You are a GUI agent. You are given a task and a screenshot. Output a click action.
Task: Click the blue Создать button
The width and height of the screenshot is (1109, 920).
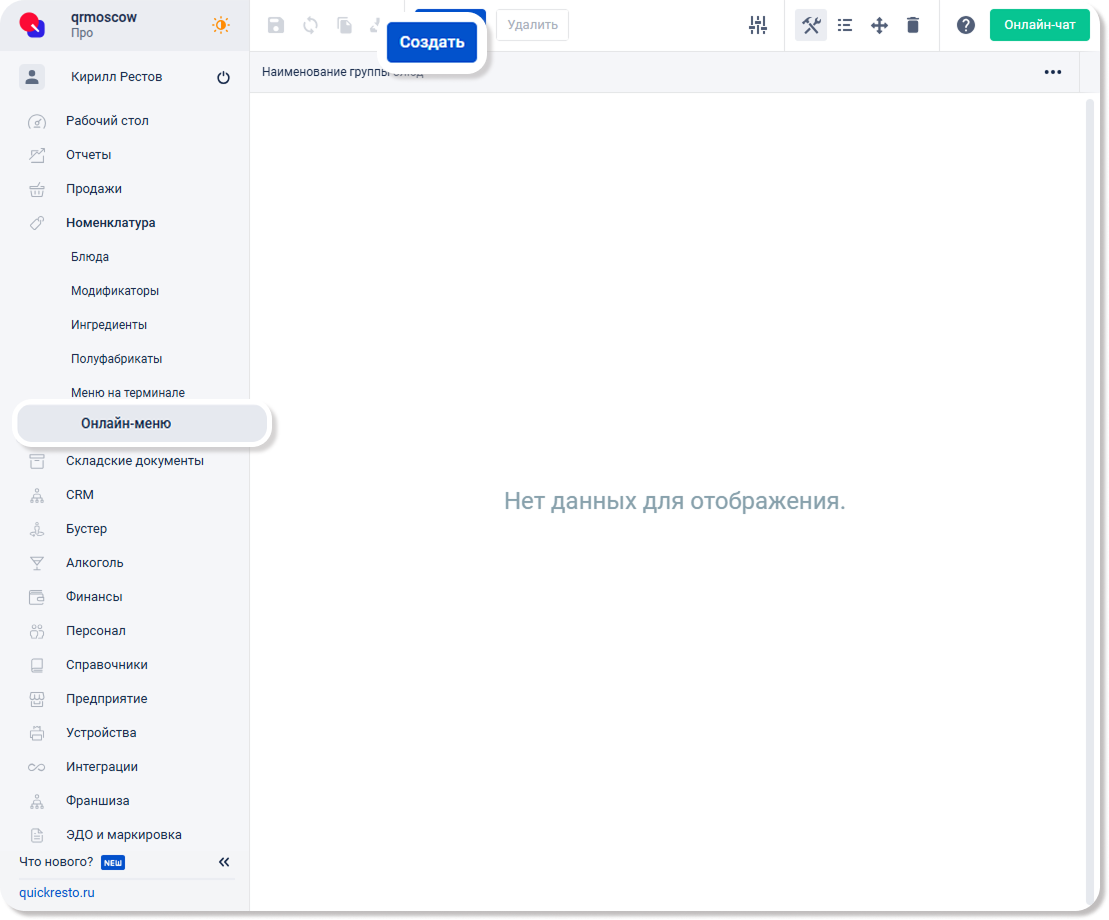coord(432,42)
